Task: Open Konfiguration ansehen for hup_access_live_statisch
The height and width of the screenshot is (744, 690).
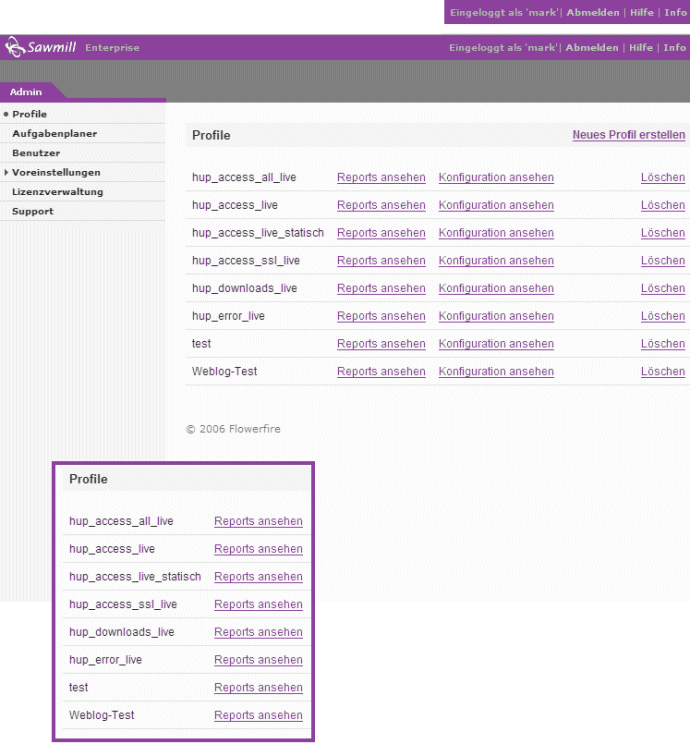Action: (496, 233)
